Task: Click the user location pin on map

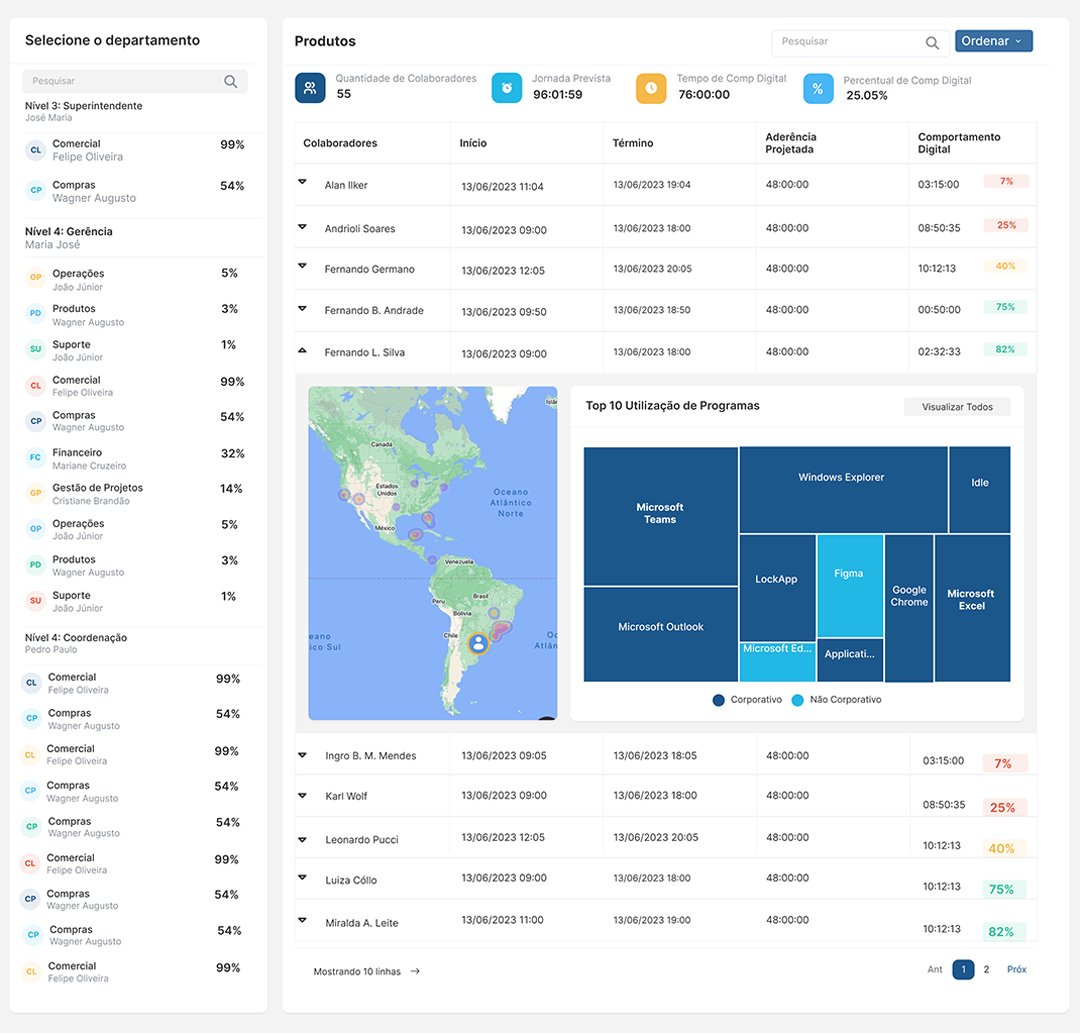Action: coord(479,642)
